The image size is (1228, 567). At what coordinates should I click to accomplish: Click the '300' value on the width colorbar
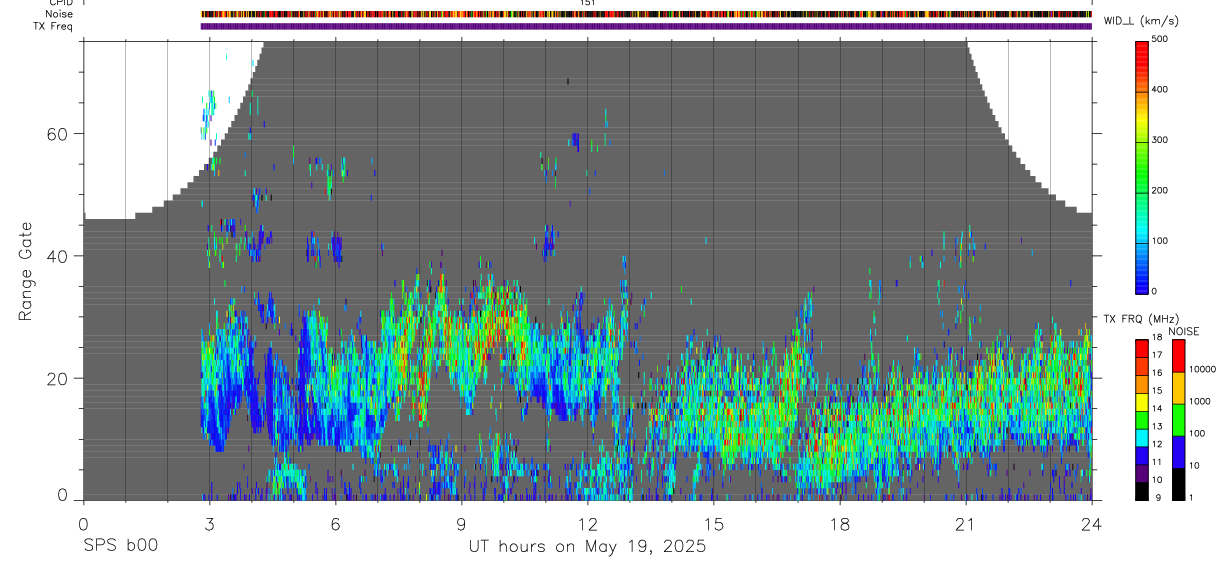click(x=1160, y=140)
